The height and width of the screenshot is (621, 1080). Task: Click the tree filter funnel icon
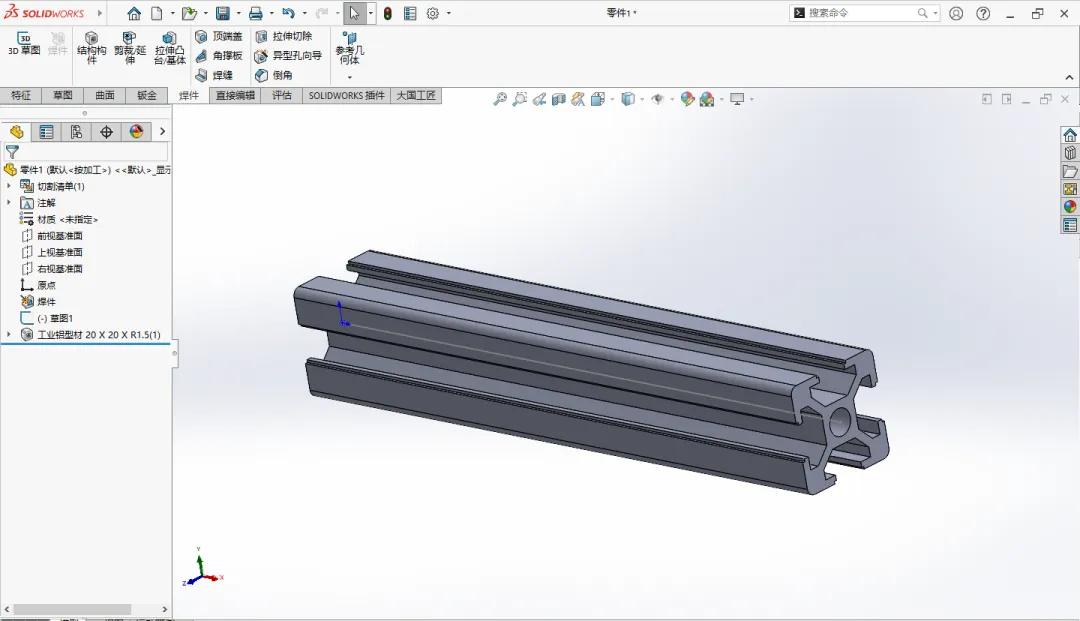(12, 151)
